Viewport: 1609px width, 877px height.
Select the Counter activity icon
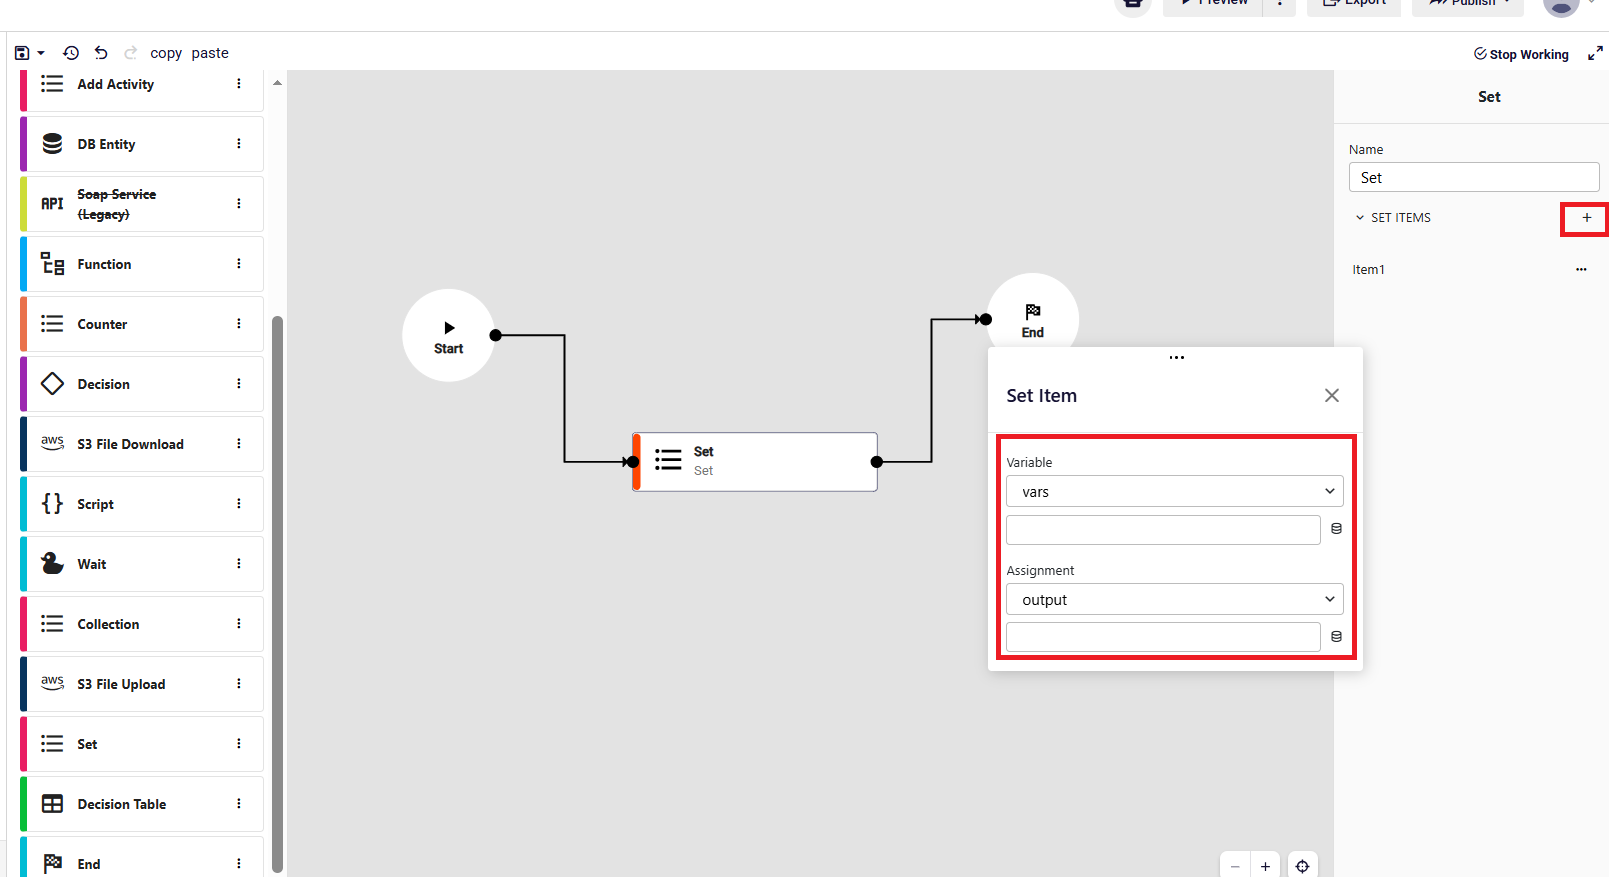pyautogui.click(x=52, y=324)
